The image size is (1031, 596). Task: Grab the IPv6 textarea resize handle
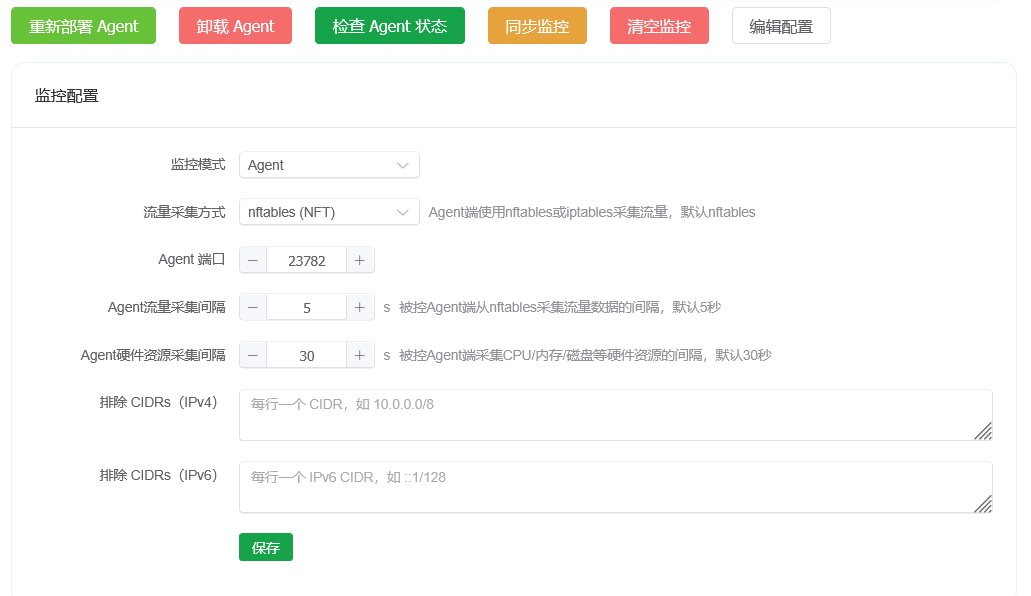coord(984,504)
